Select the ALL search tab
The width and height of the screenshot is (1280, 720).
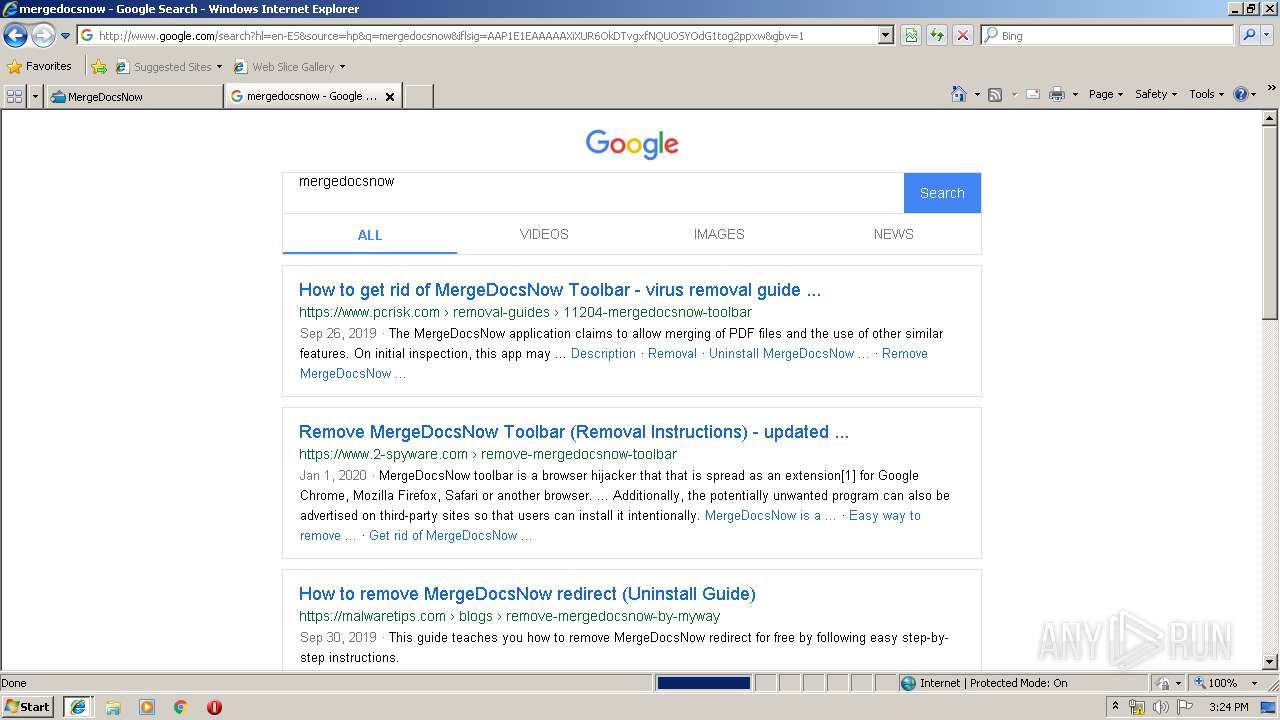point(370,235)
